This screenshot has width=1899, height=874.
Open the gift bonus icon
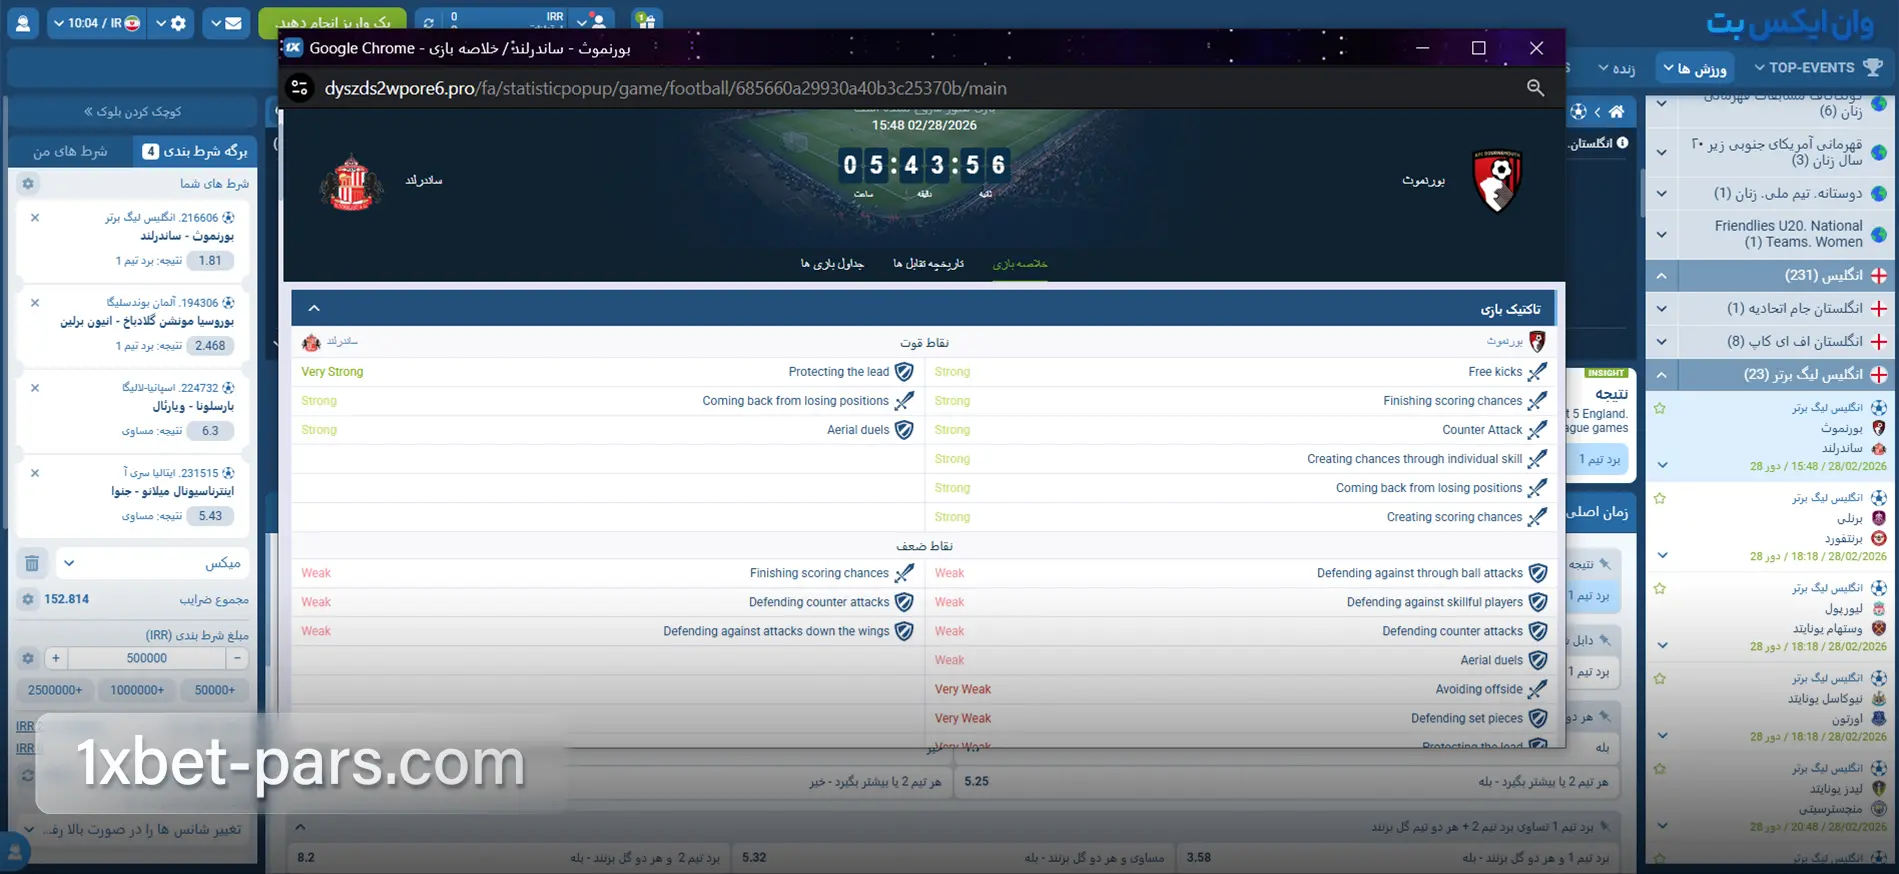coord(646,21)
